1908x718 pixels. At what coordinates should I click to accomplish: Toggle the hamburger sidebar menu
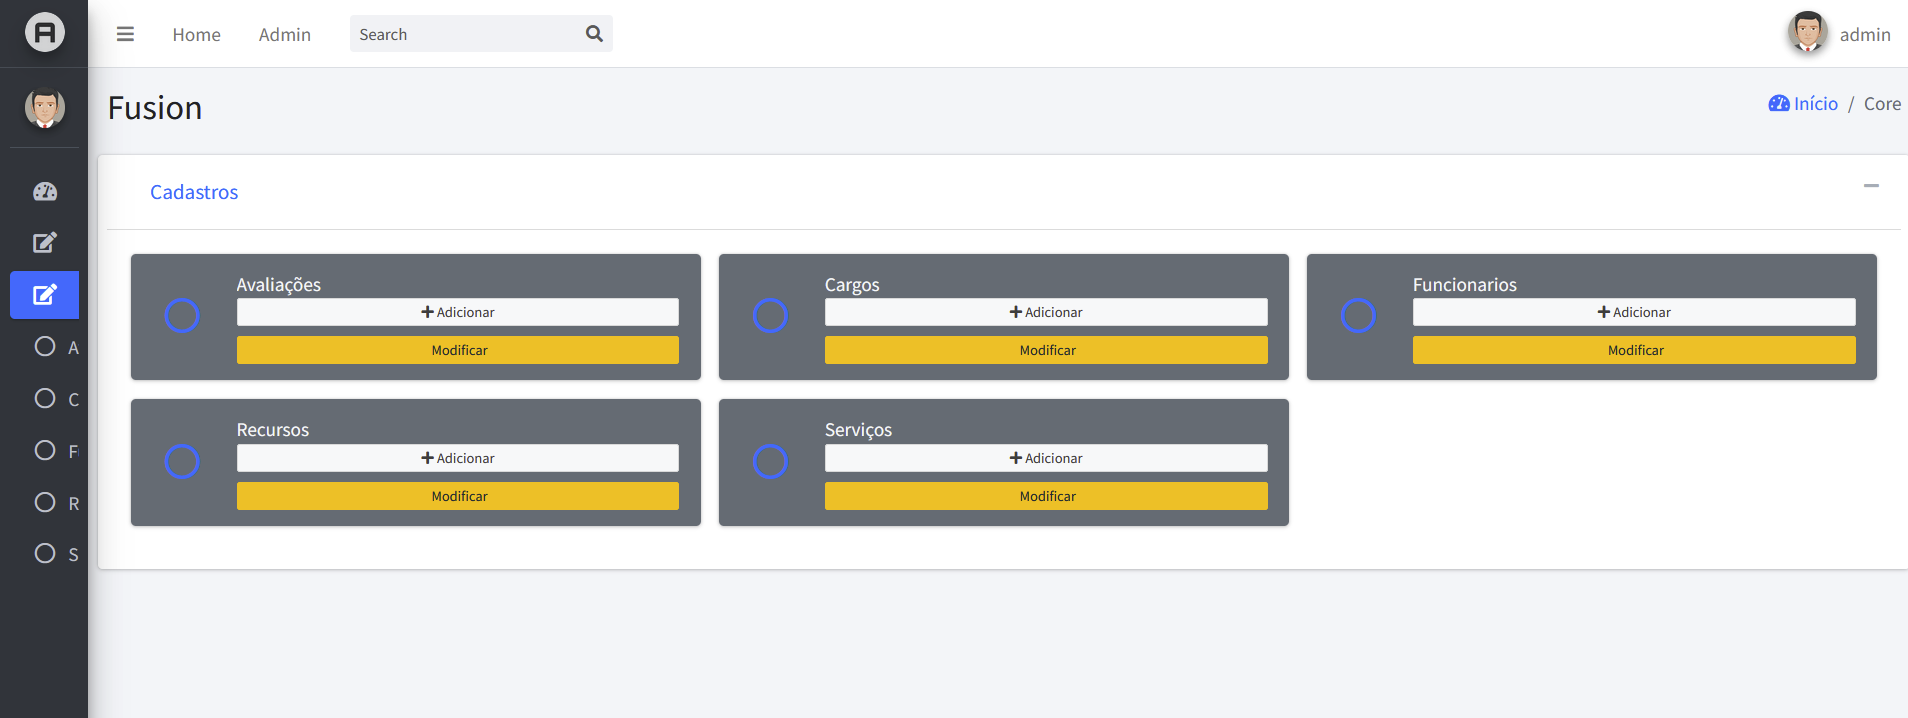point(125,34)
